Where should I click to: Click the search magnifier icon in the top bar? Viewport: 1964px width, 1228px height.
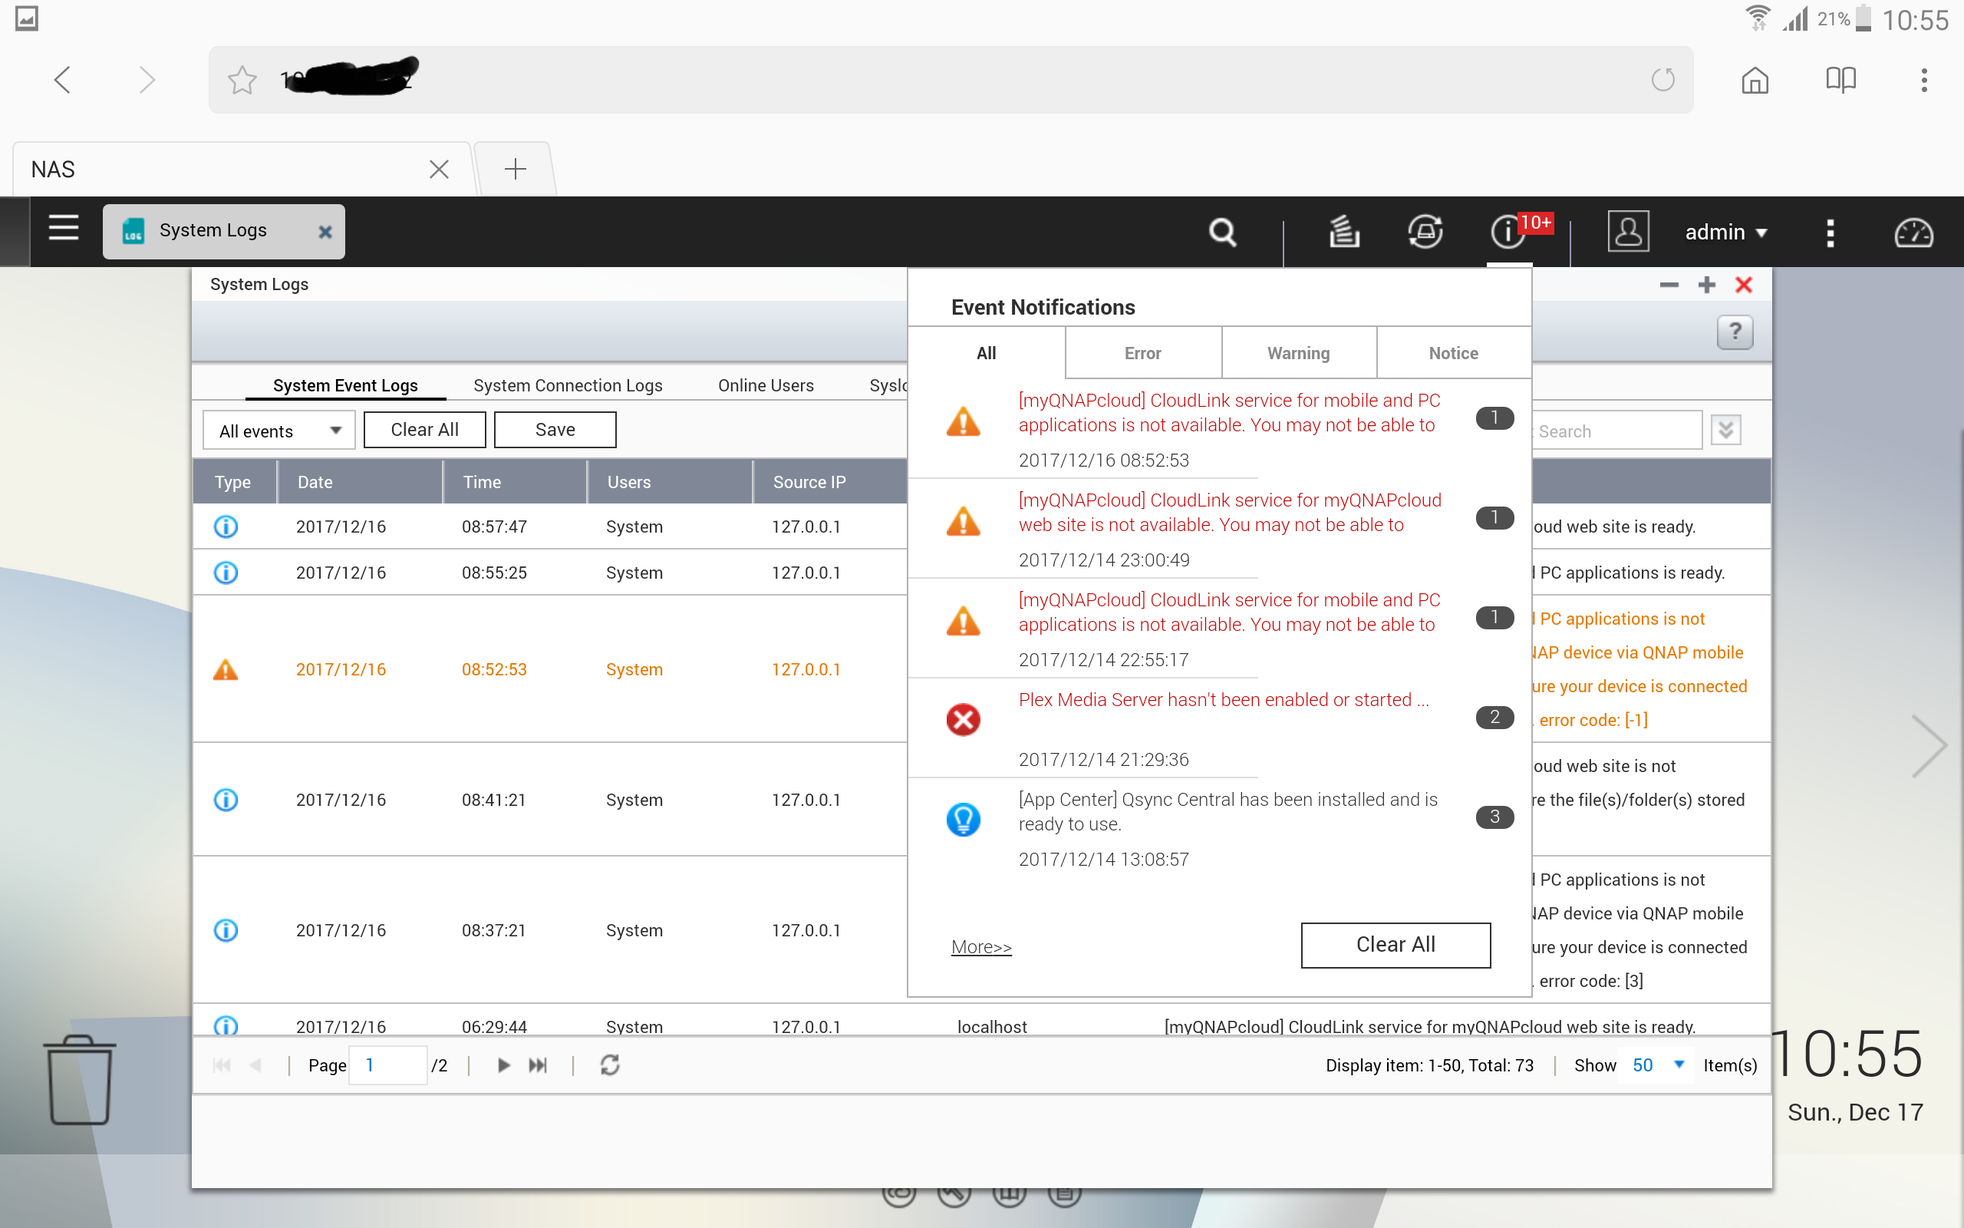click(x=1222, y=232)
